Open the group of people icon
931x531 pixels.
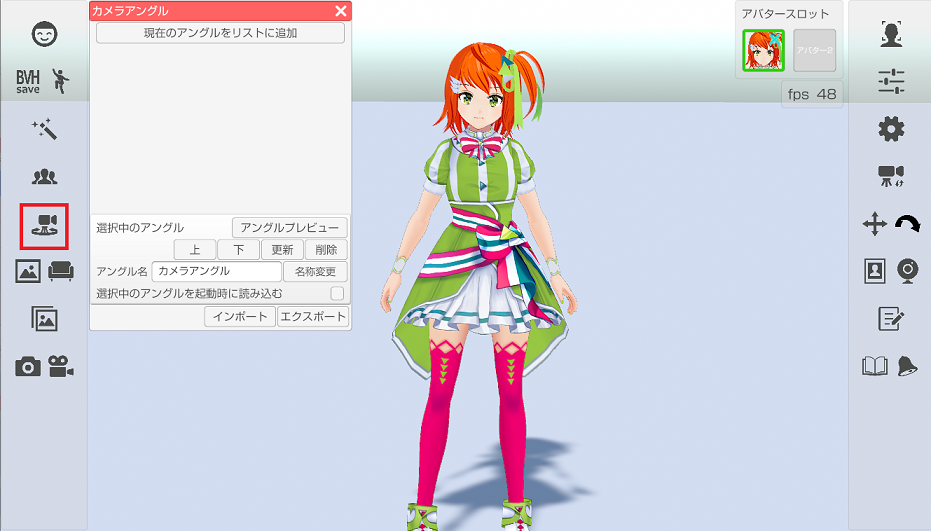click(45, 176)
